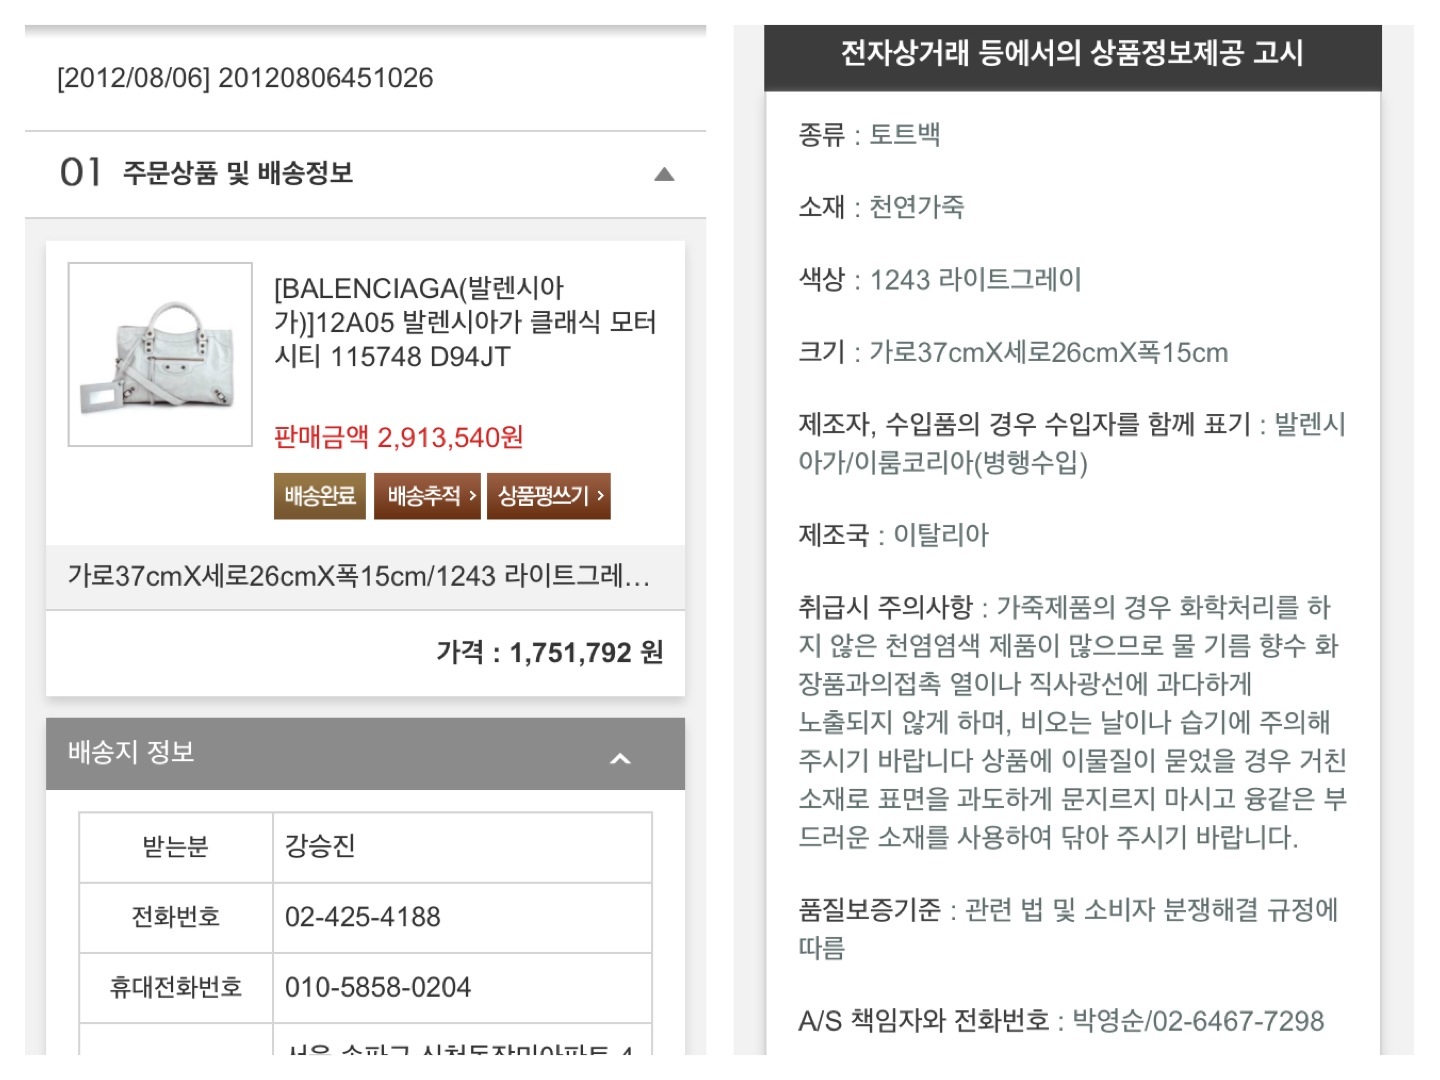Image resolution: width=1440 pixels, height=1080 pixels.
Task: Click the 전자상거래 상품정보제공 고시 header
Action: point(1072,53)
